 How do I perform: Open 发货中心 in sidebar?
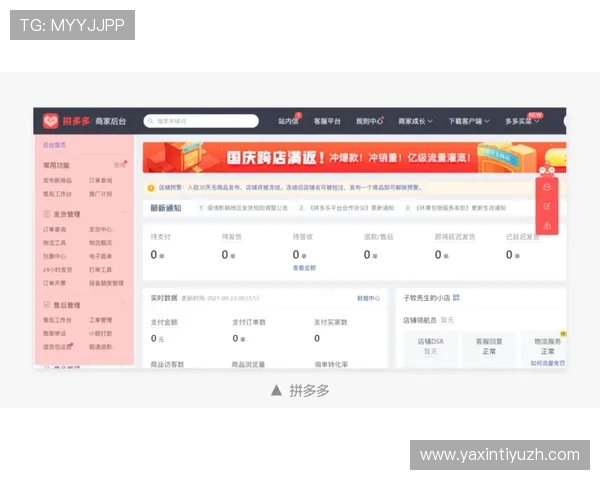(x=101, y=229)
